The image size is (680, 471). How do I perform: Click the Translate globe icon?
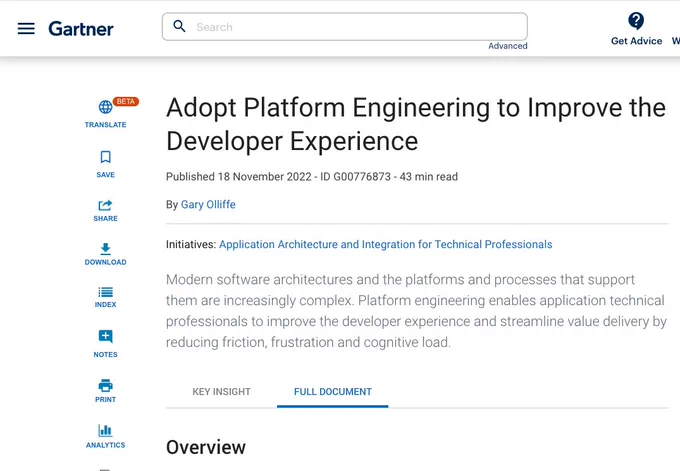click(x=105, y=107)
